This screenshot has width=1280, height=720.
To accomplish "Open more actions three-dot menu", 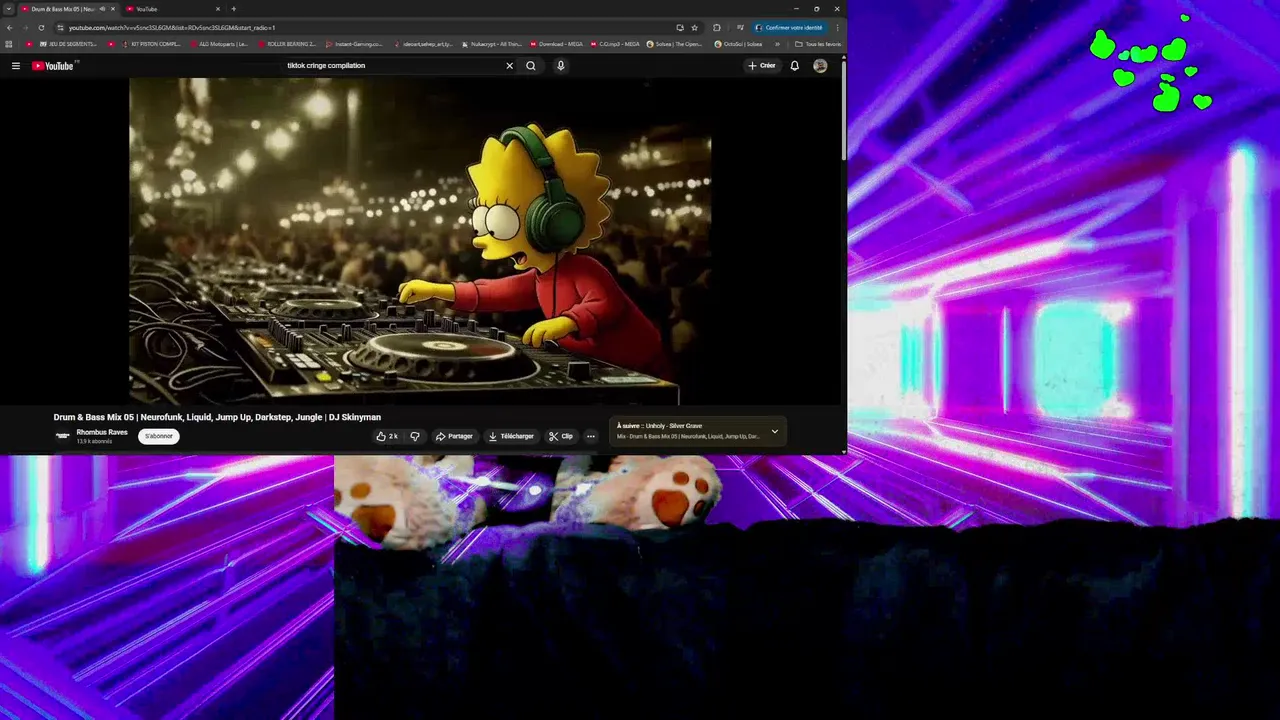I will click(x=591, y=436).
